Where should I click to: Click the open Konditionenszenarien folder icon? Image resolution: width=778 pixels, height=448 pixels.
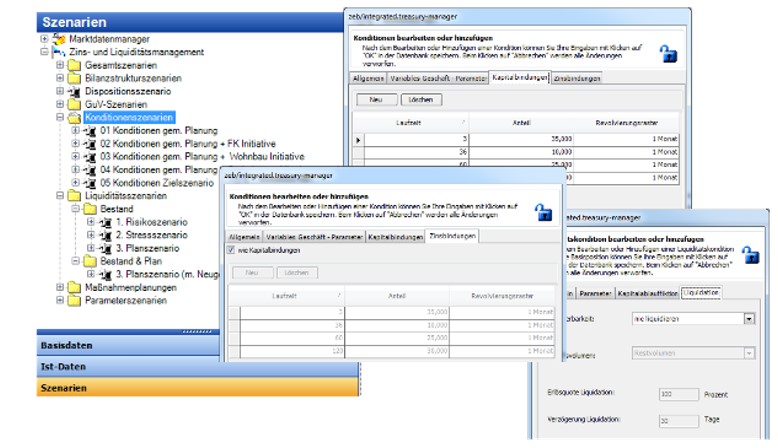(x=74, y=118)
